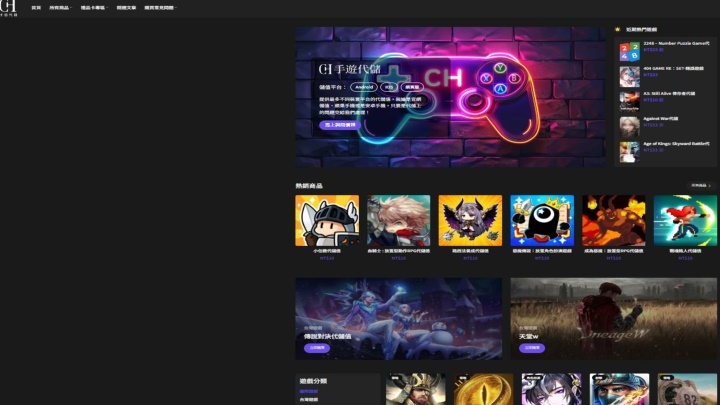Click the gold crown icon above sidebar list
This screenshot has width=720, height=405.
[618, 29]
